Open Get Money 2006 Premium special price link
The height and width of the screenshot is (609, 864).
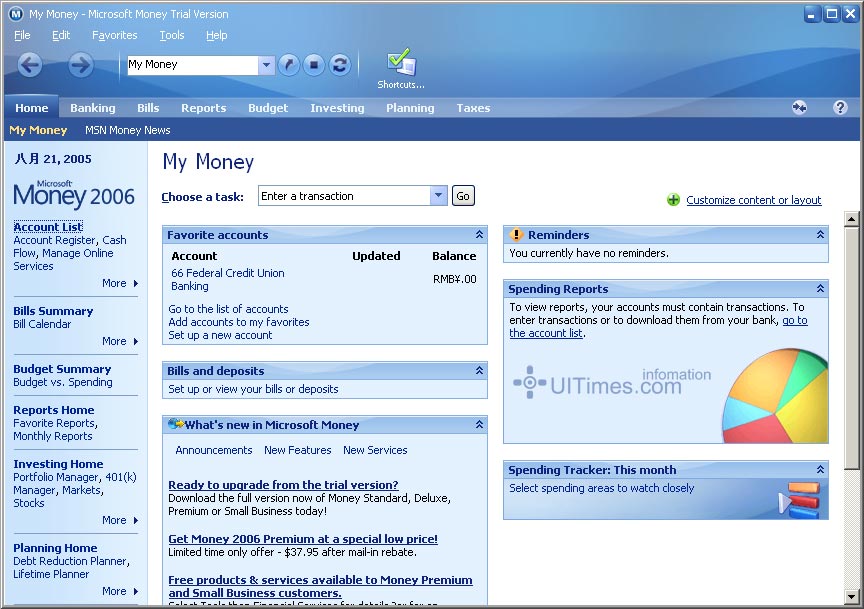[x=303, y=539]
